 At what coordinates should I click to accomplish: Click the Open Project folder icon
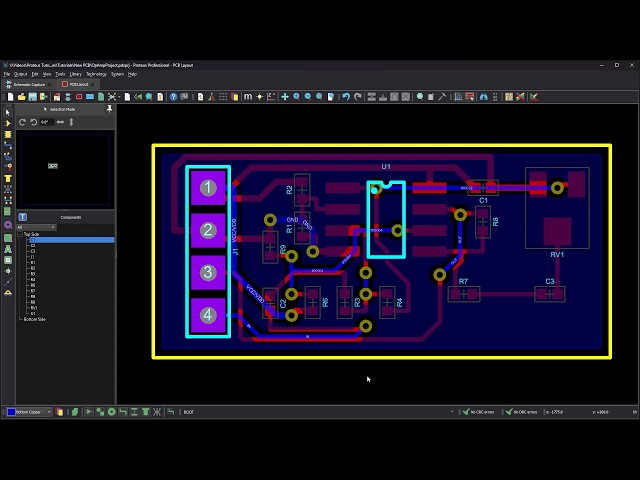coord(22,97)
